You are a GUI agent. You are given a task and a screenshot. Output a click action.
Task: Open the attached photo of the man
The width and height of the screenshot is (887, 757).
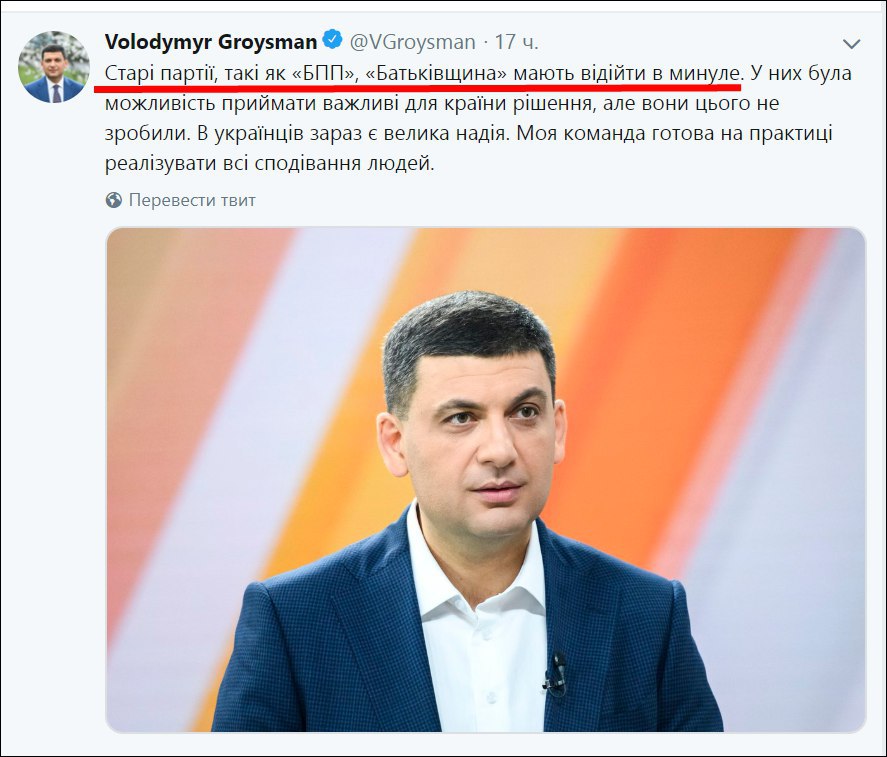pos(485,480)
